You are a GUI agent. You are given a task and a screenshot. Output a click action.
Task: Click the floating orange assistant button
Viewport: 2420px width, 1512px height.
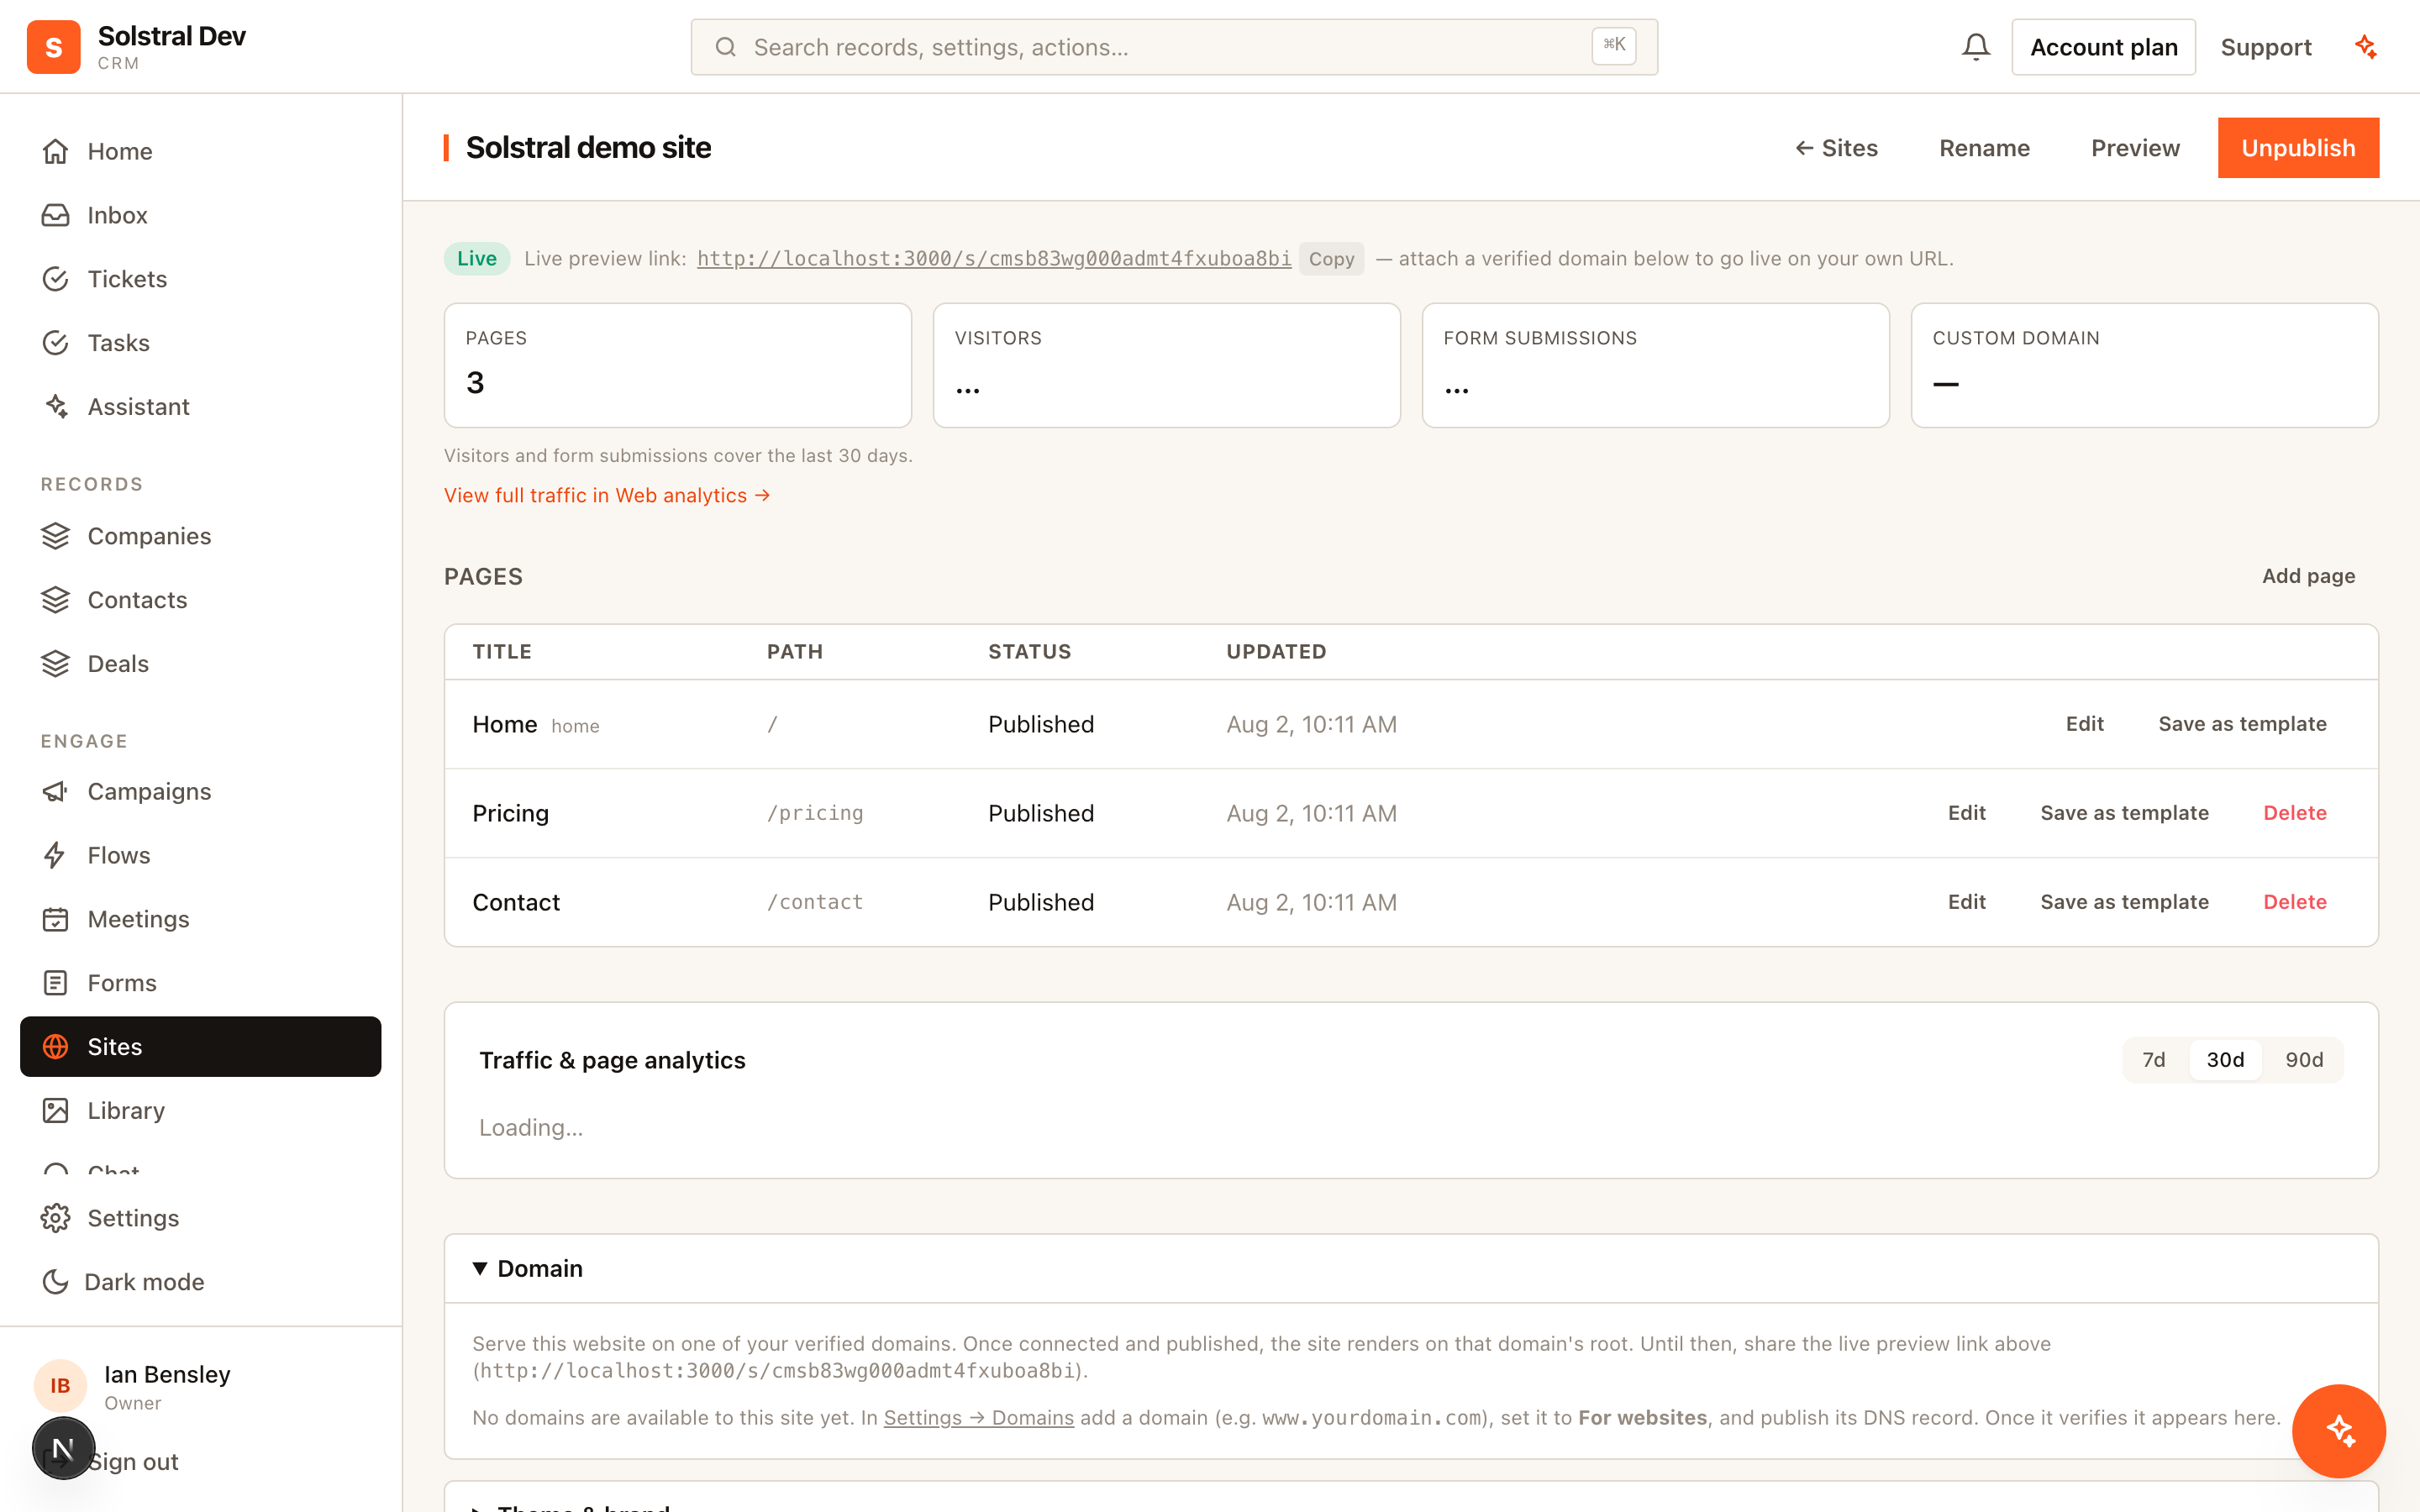pyautogui.click(x=2339, y=1431)
